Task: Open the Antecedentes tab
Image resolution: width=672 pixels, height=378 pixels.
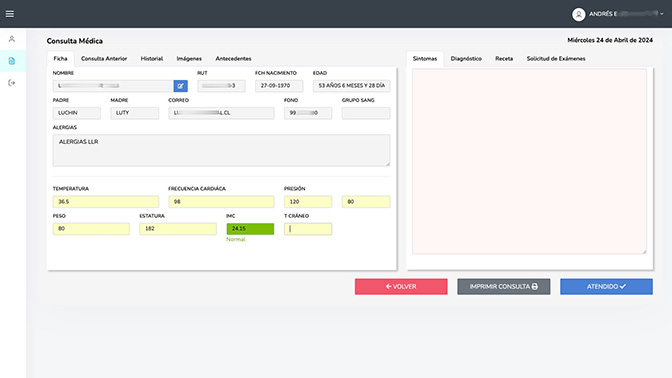Action: [233, 59]
